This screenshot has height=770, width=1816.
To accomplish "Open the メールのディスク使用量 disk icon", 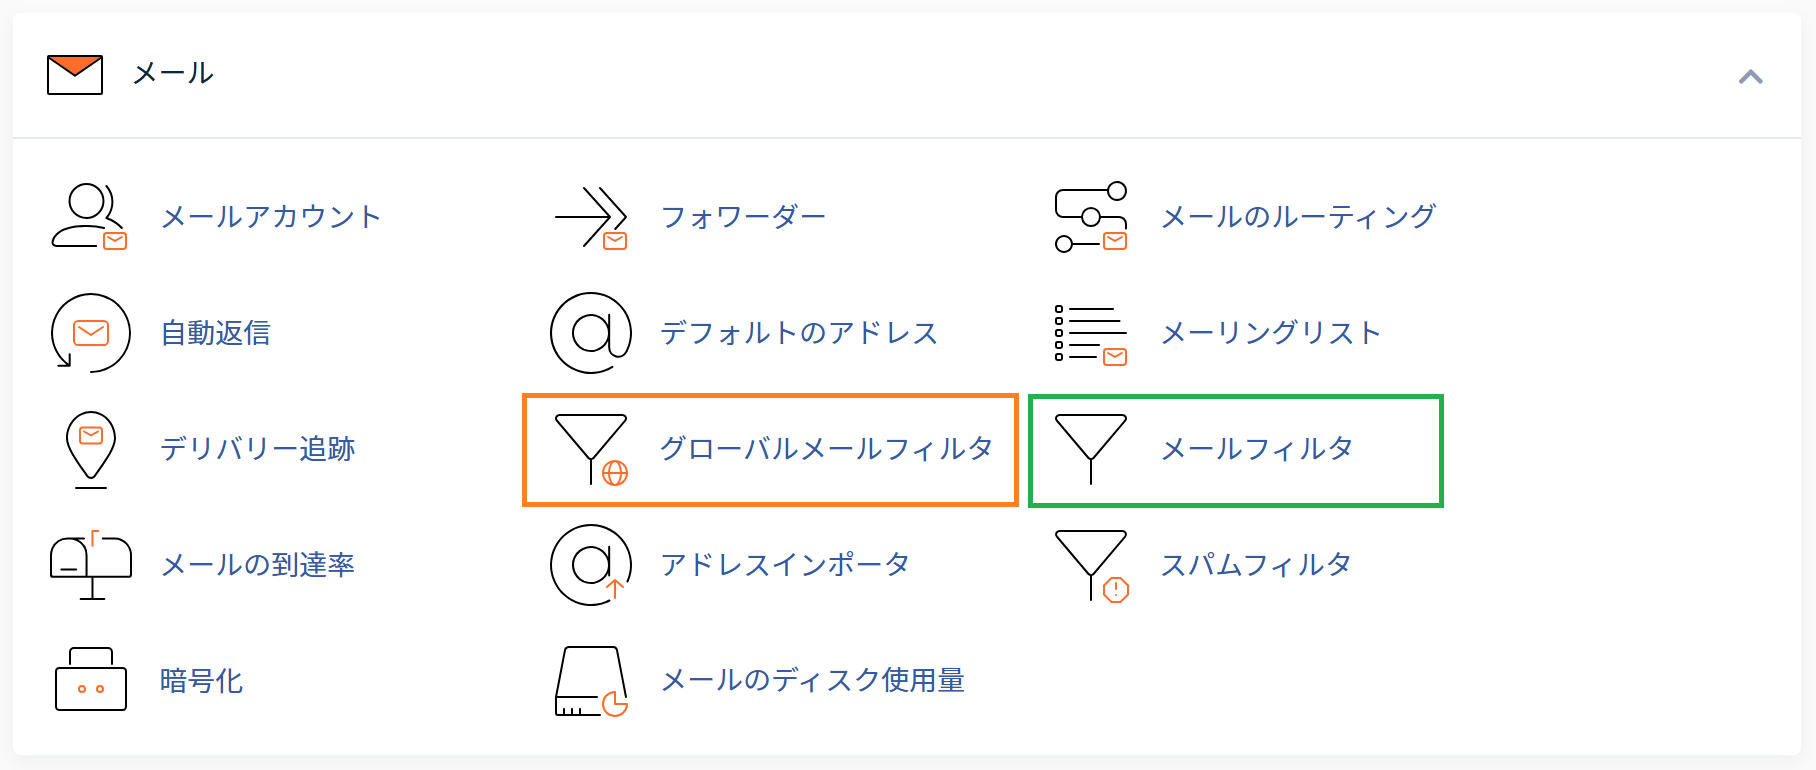I will click(591, 681).
